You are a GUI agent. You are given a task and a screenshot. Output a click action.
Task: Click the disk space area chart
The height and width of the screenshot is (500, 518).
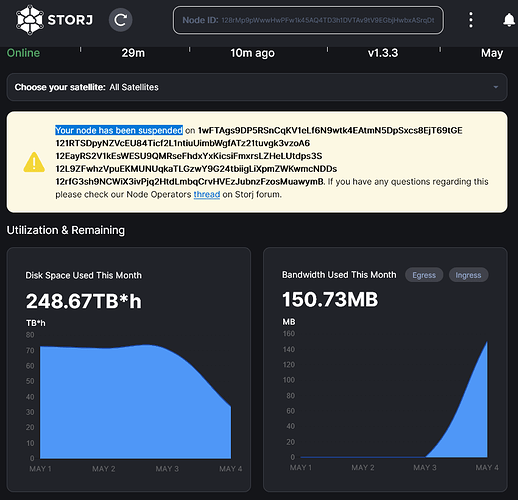tap(135, 402)
